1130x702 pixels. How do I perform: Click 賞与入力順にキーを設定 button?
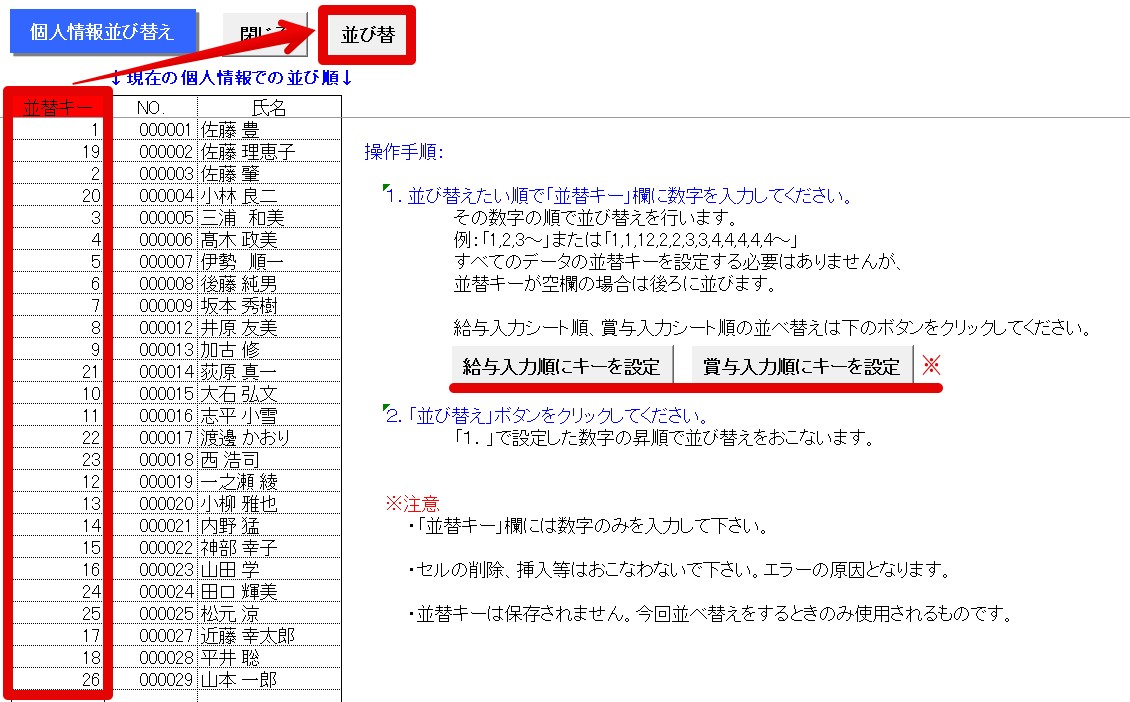[801, 365]
